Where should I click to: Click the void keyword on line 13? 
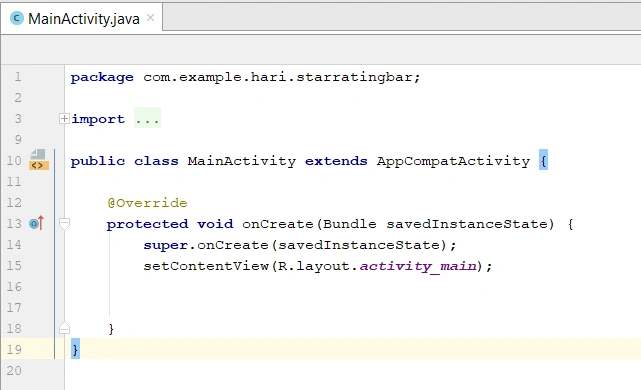pyautogui.click(x=215, y=224)
